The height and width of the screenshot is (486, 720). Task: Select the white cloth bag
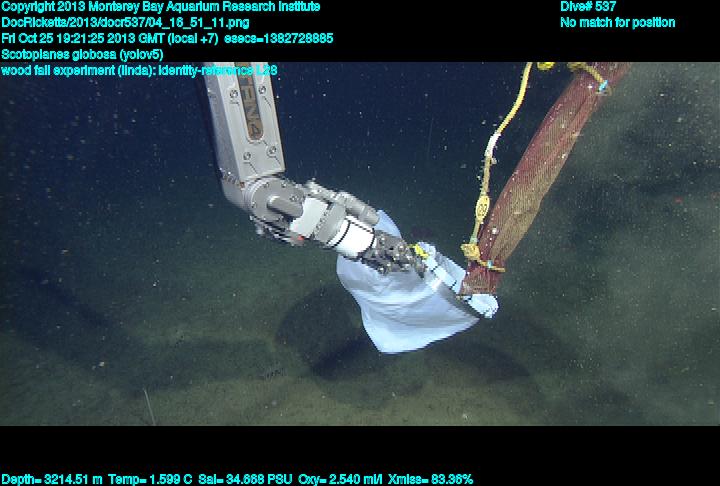410,300
